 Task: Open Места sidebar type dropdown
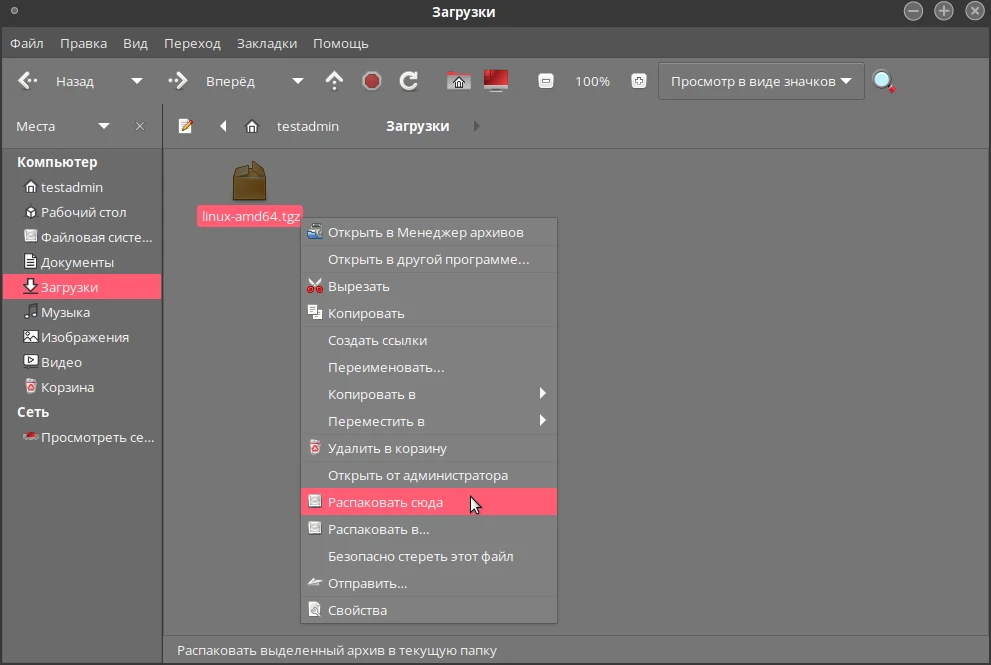tap(104, 126)
